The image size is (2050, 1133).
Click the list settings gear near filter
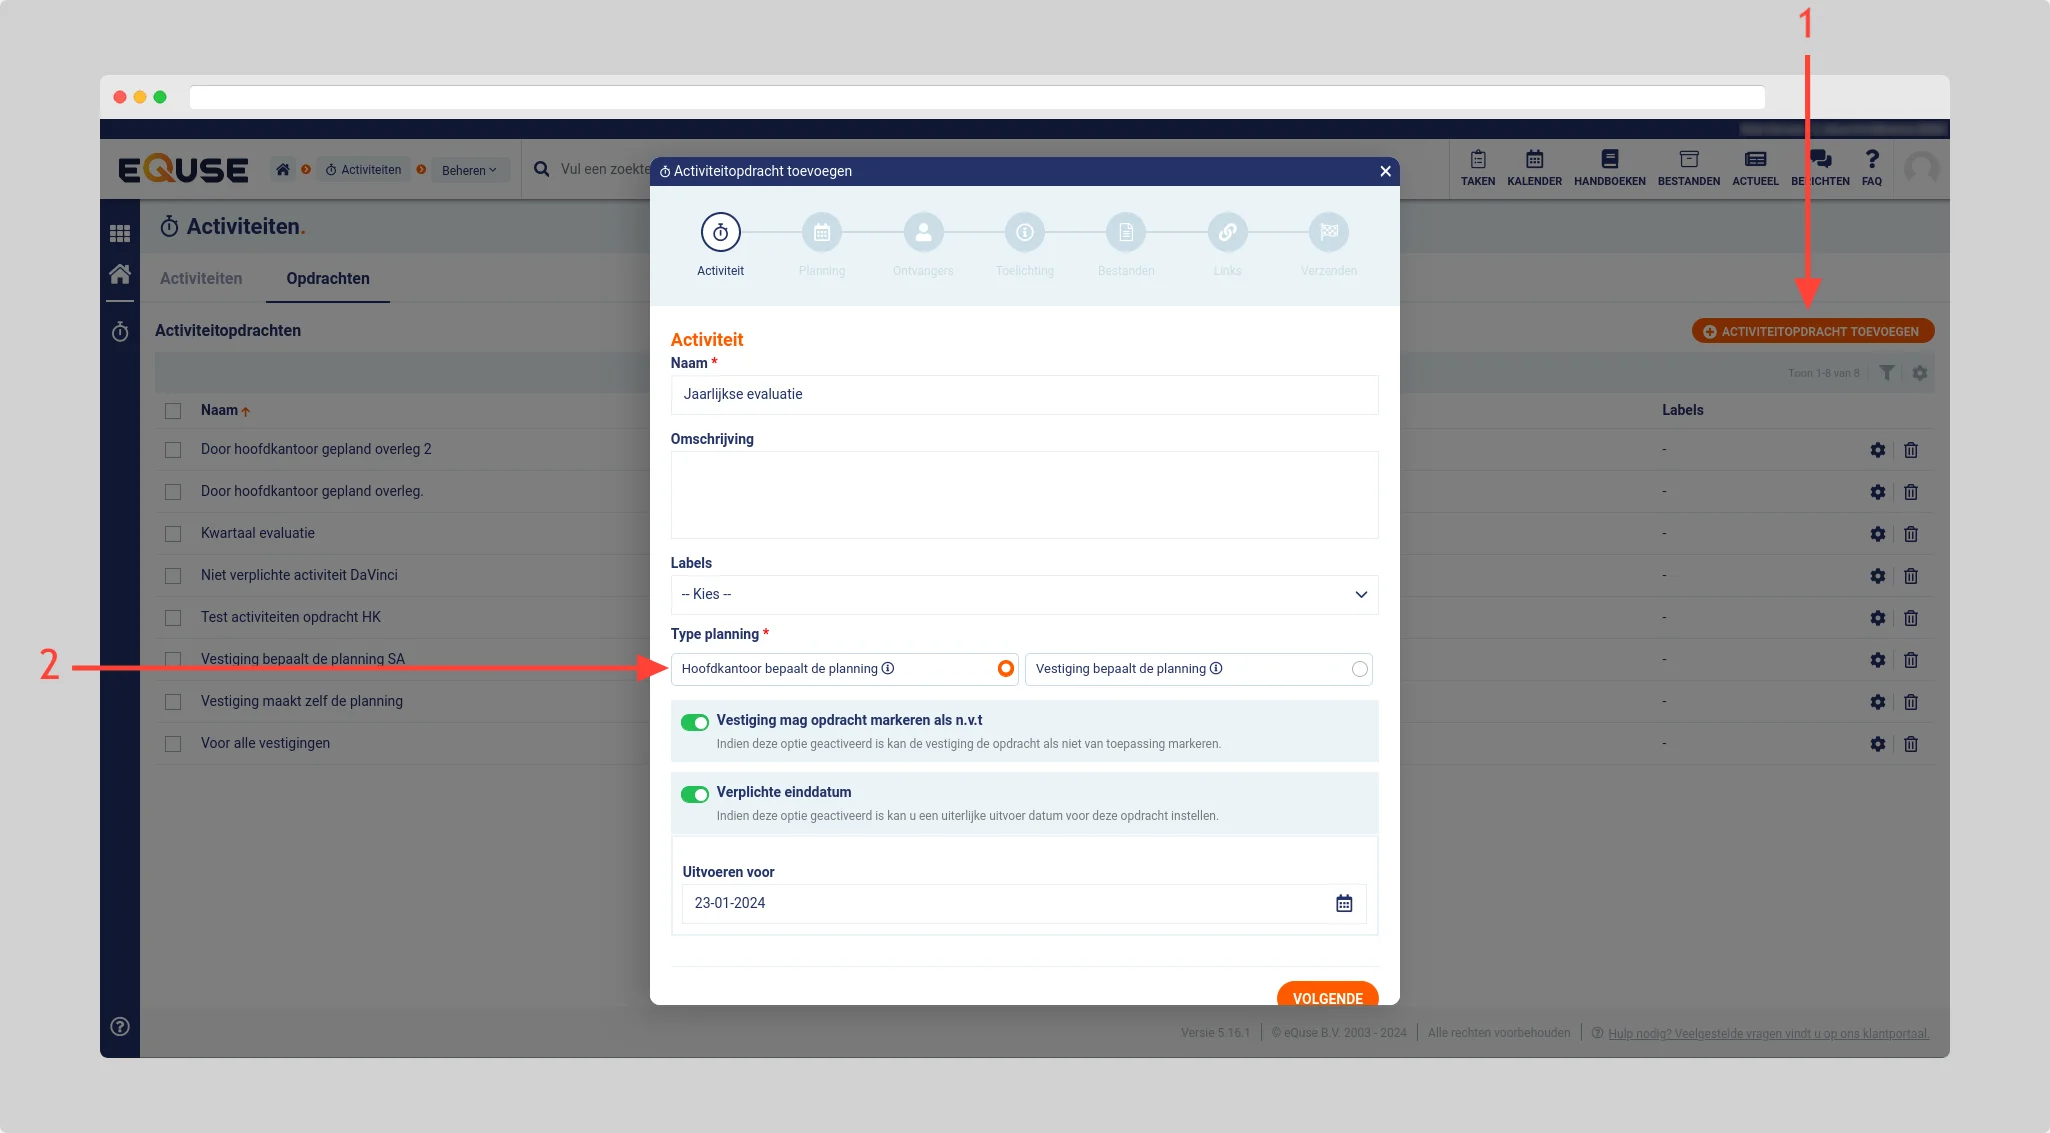(x=1919, y=373)
